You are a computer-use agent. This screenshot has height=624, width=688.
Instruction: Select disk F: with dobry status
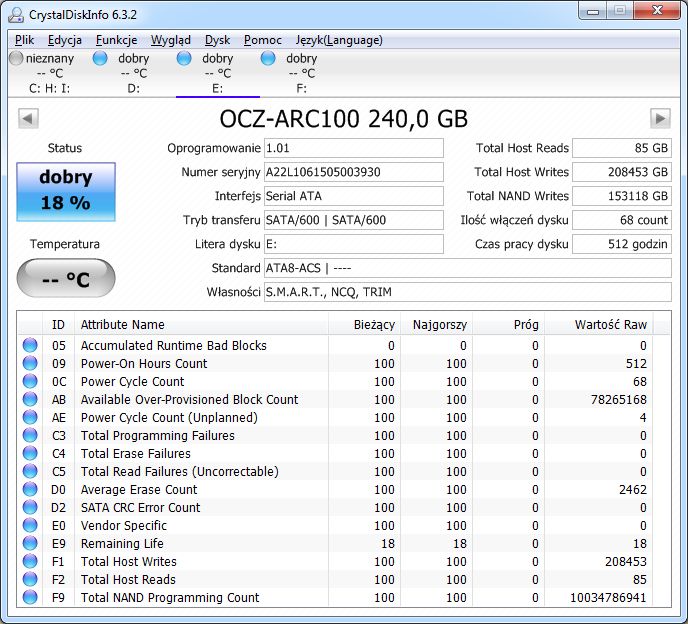click(x=301, y=73)
